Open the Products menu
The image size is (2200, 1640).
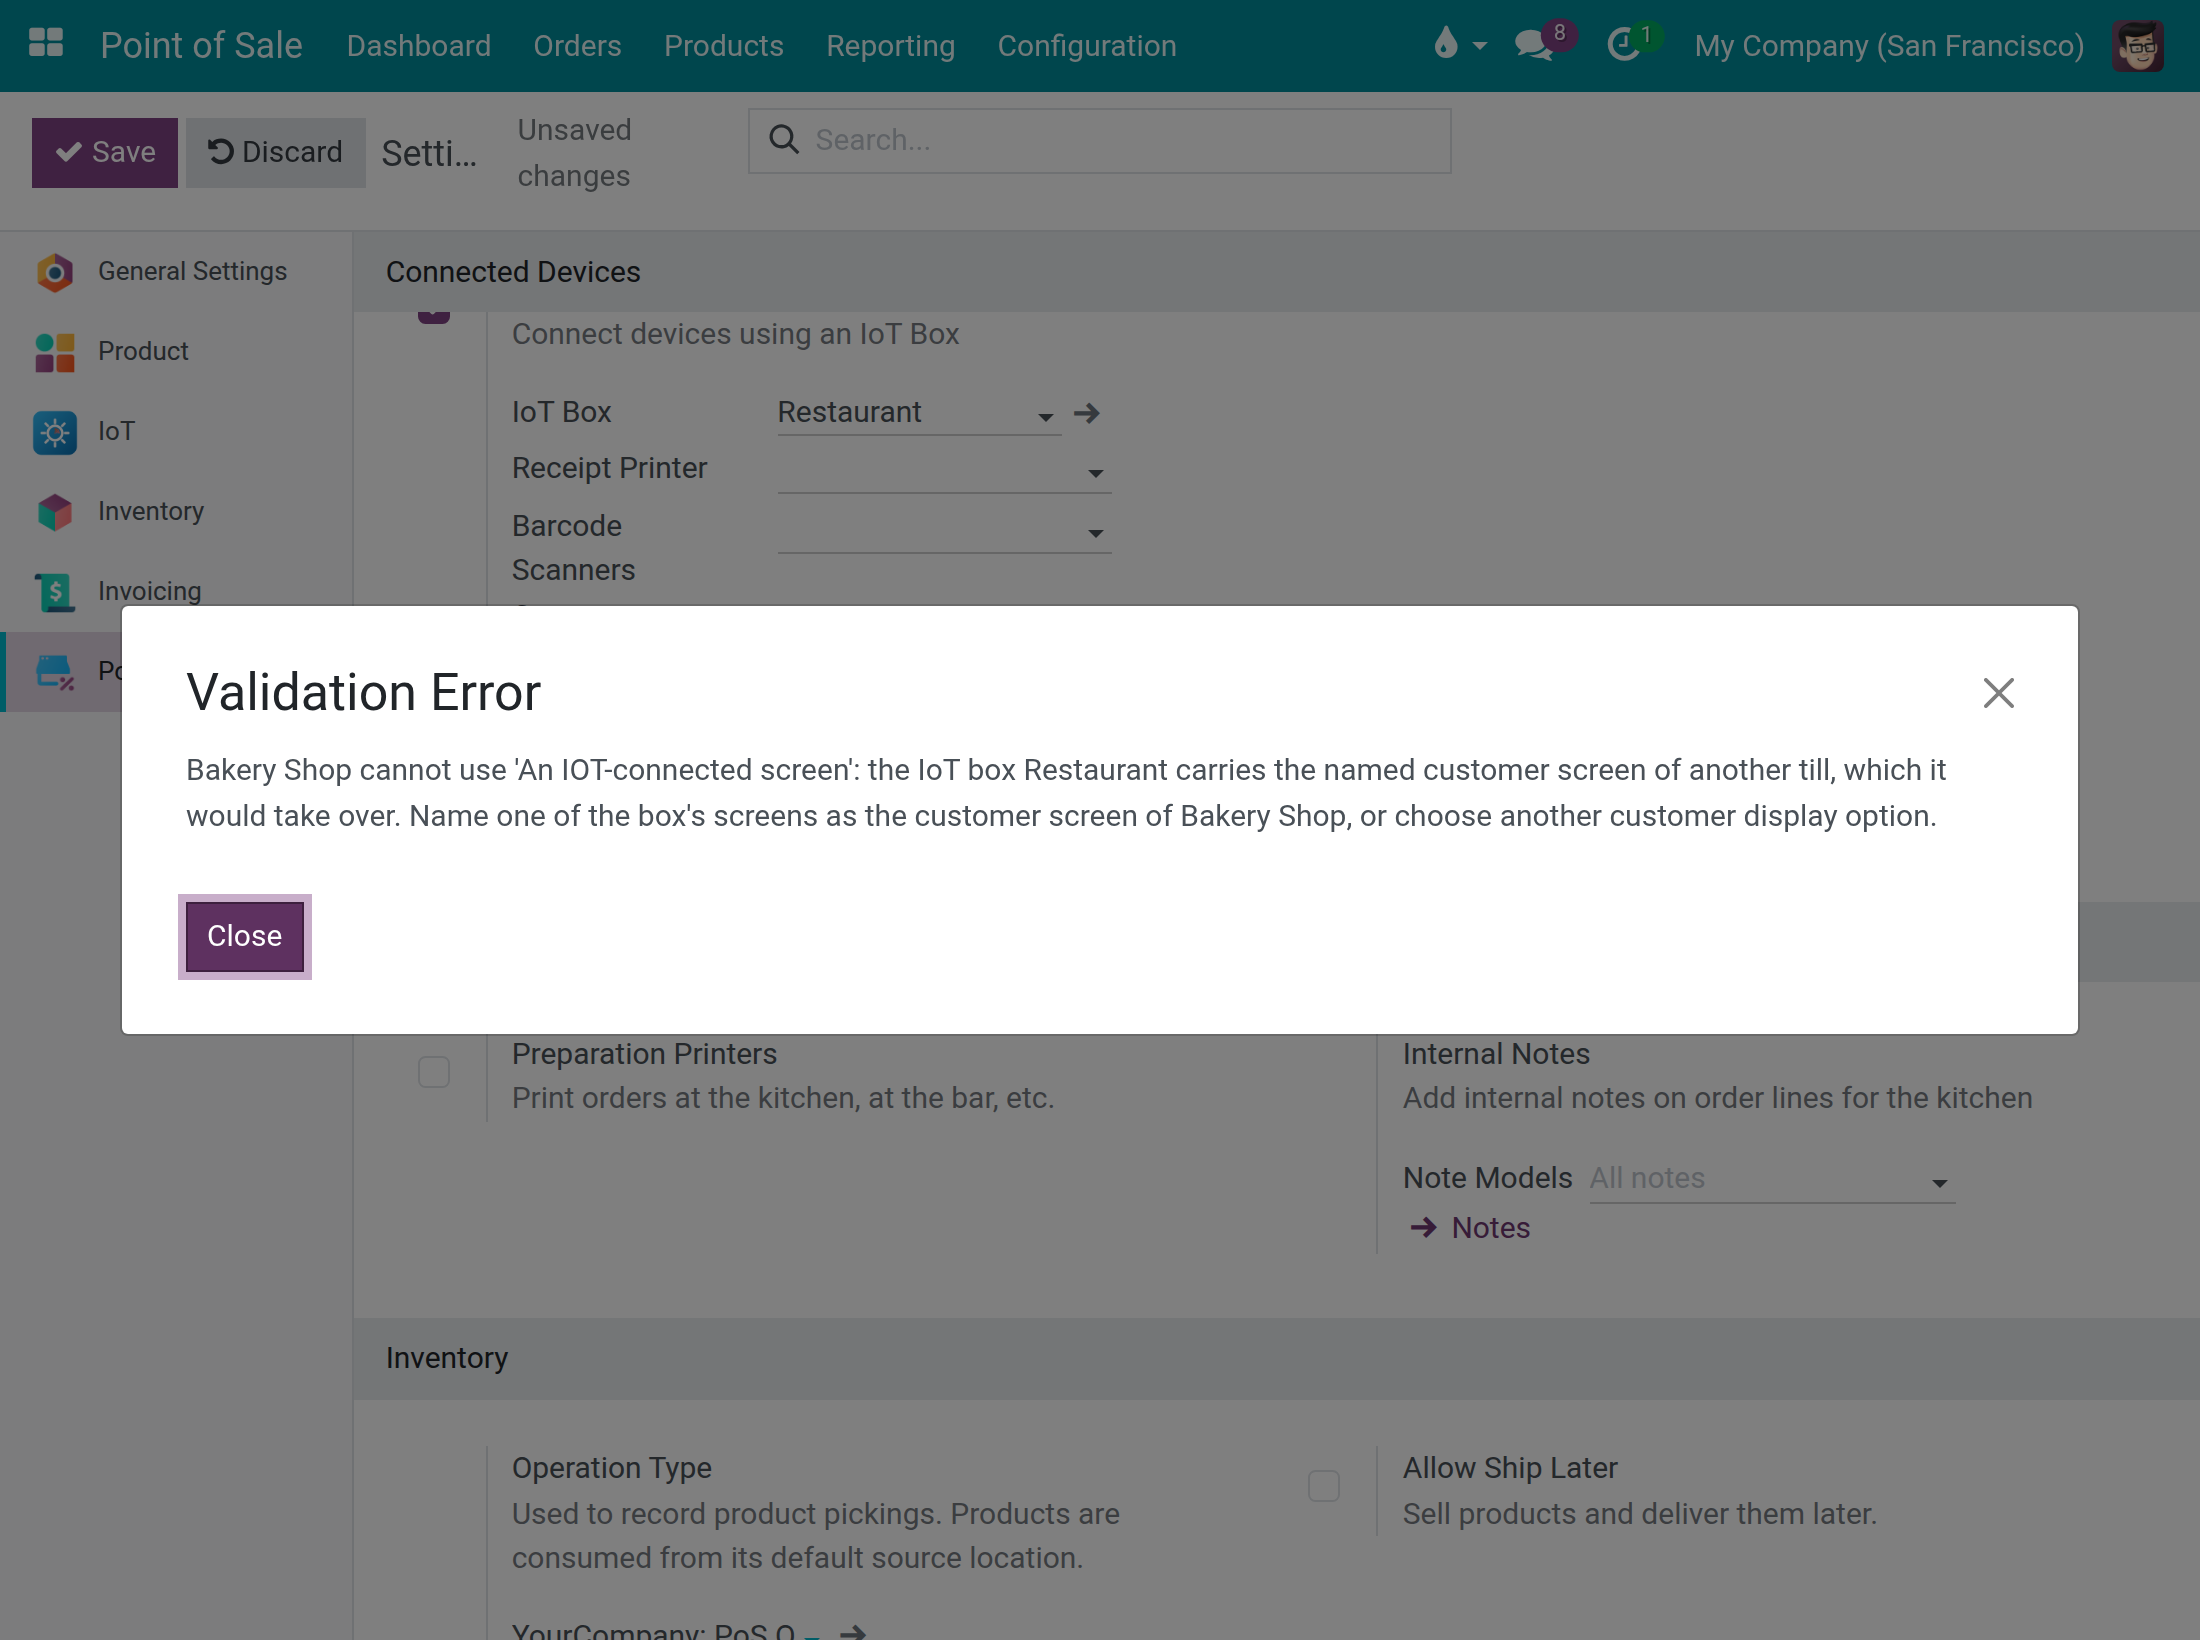[x=724, y=46]
